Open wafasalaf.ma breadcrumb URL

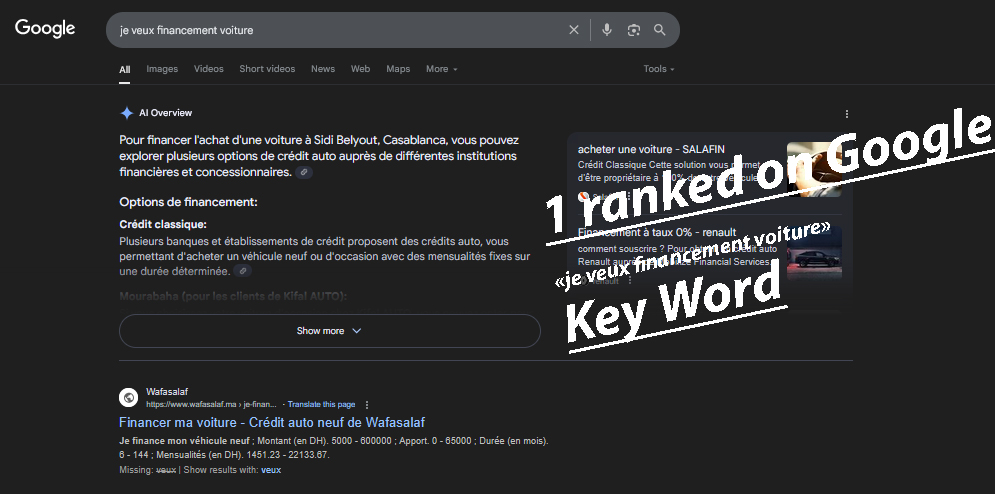click(211, 404)
